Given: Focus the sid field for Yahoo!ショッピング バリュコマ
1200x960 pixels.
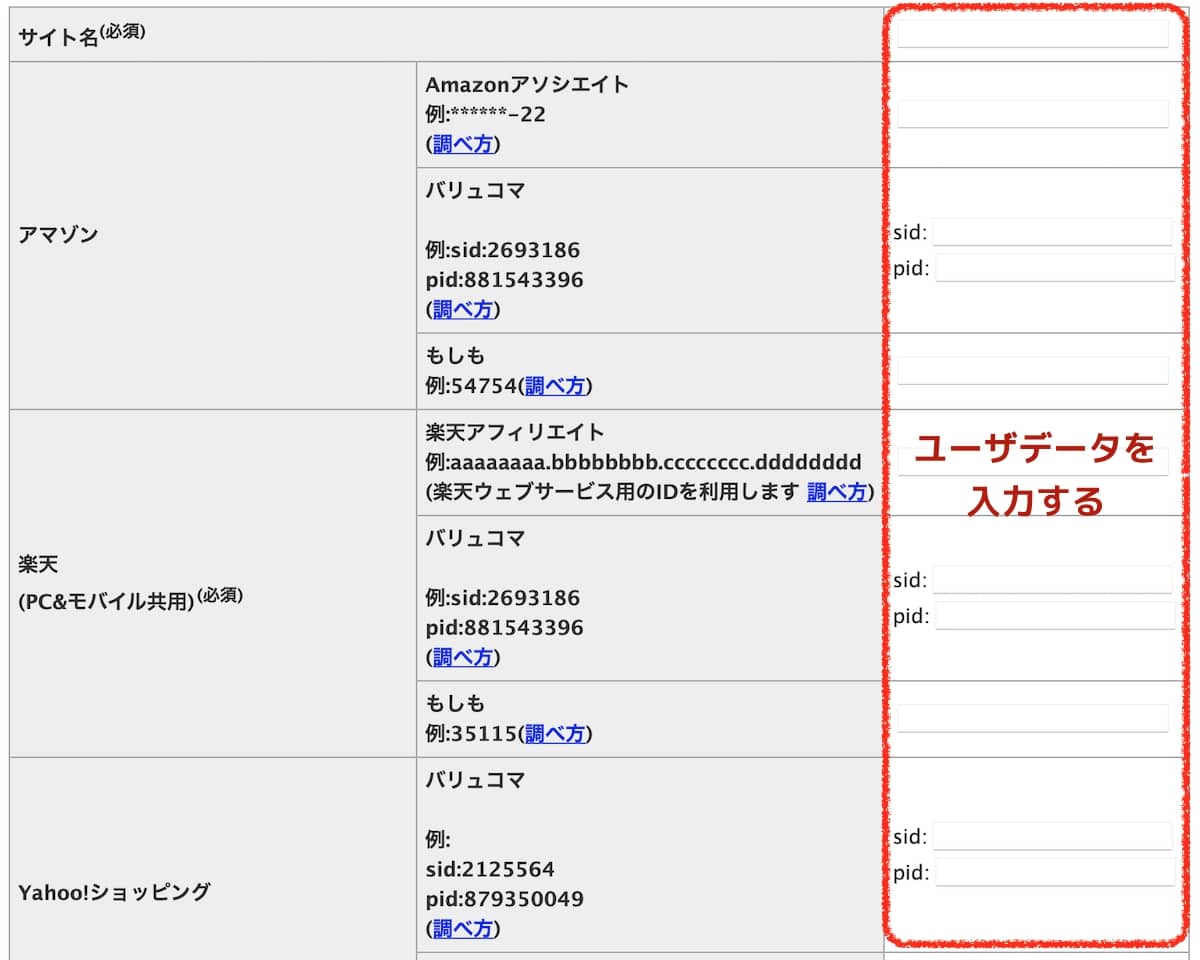Looking at the screenshot, I should pos(1052,836).
